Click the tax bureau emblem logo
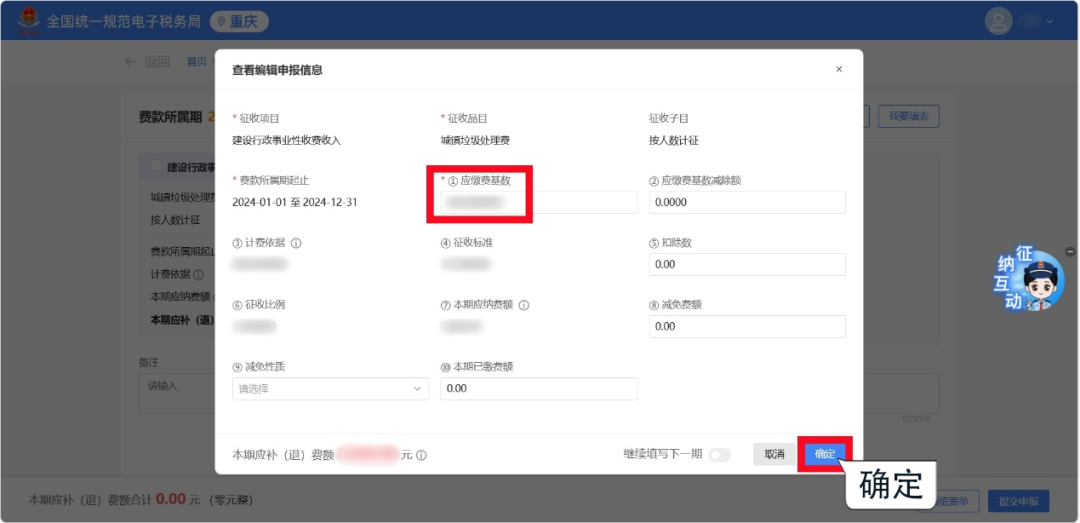Screen dimensions: 1080x523 (21, 20)
